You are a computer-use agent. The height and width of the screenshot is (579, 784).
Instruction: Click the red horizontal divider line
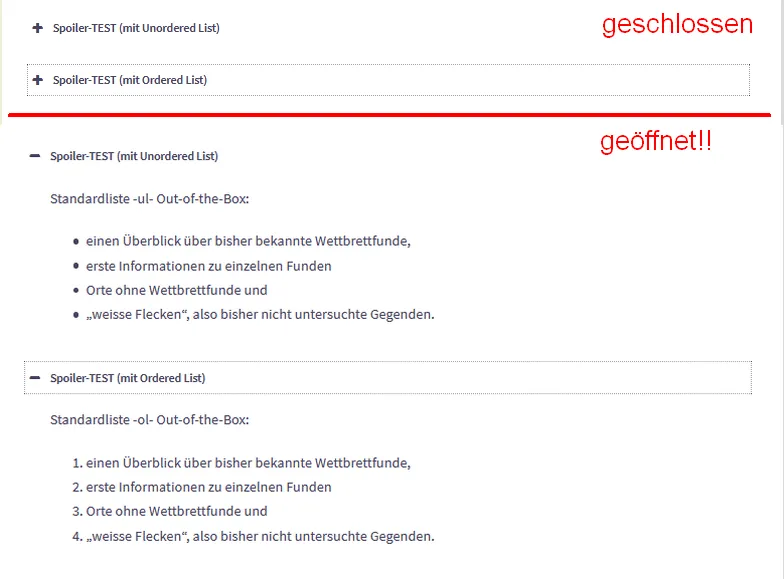point(390,115)
